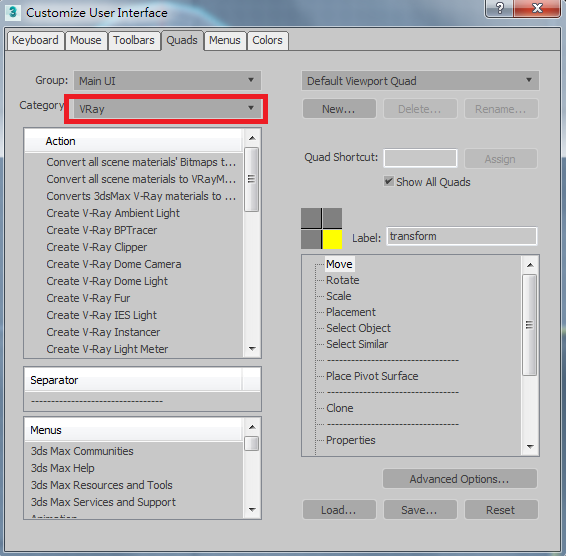This screenshot has width=566, height=556.
Task: Click the Delete... button
Action: tap(420, 109)
